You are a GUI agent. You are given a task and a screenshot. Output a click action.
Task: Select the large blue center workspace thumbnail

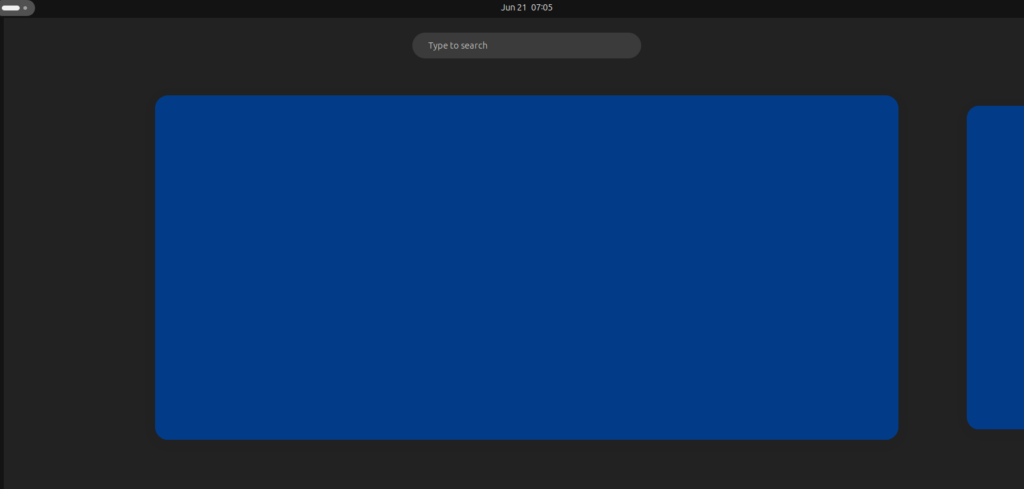526,268
